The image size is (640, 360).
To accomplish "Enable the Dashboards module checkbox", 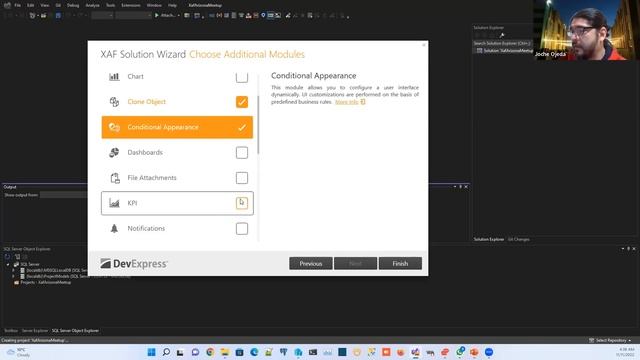I will [242, 153].
